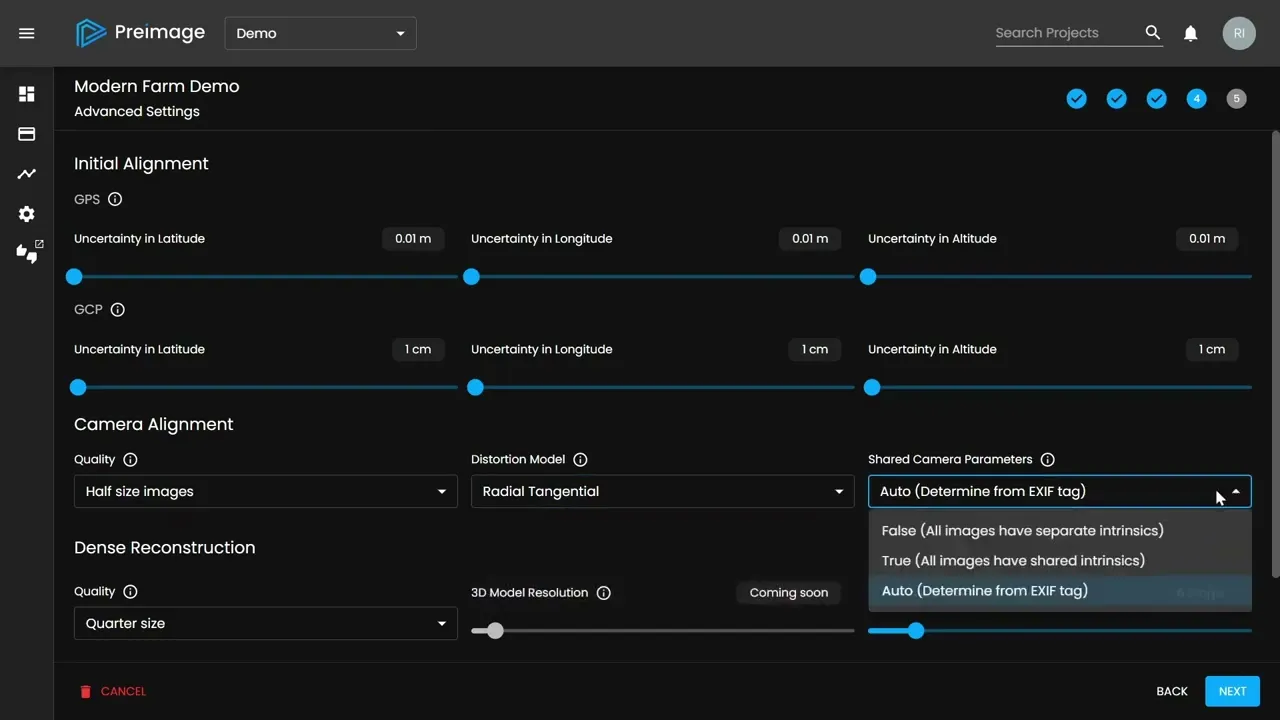
Task: Click the NEXT button
Action: point(1232,691)
